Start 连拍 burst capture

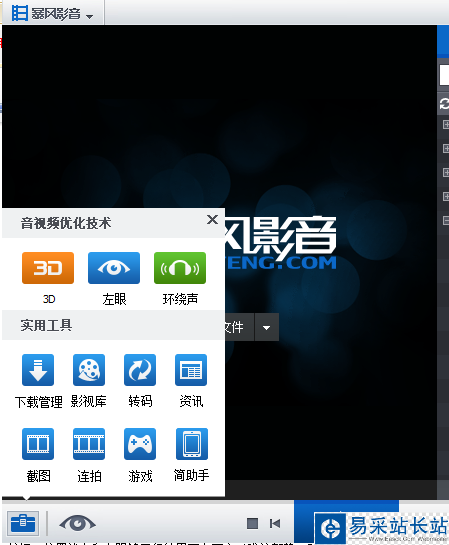[x=89, y=444]
